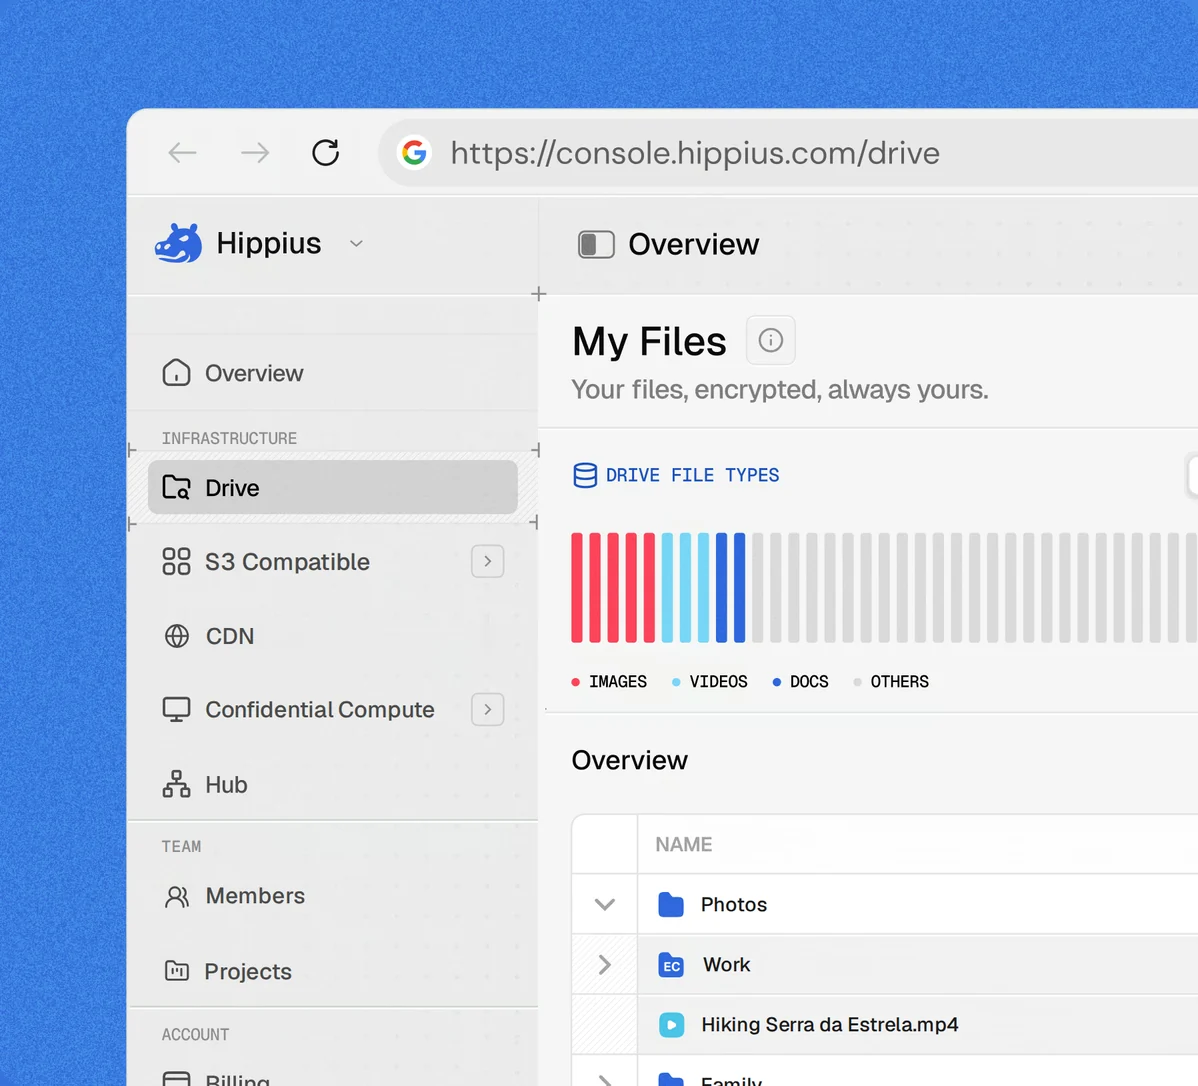
Task: Click the Drive File Types database icon
Action: click(585, 475)
